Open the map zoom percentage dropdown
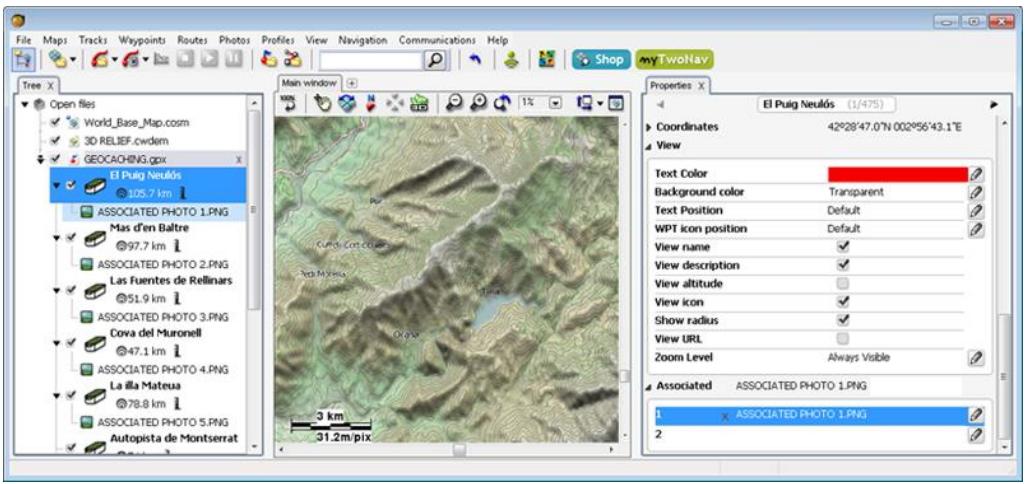Screen dimensions: 1029x484 (555, 104)
